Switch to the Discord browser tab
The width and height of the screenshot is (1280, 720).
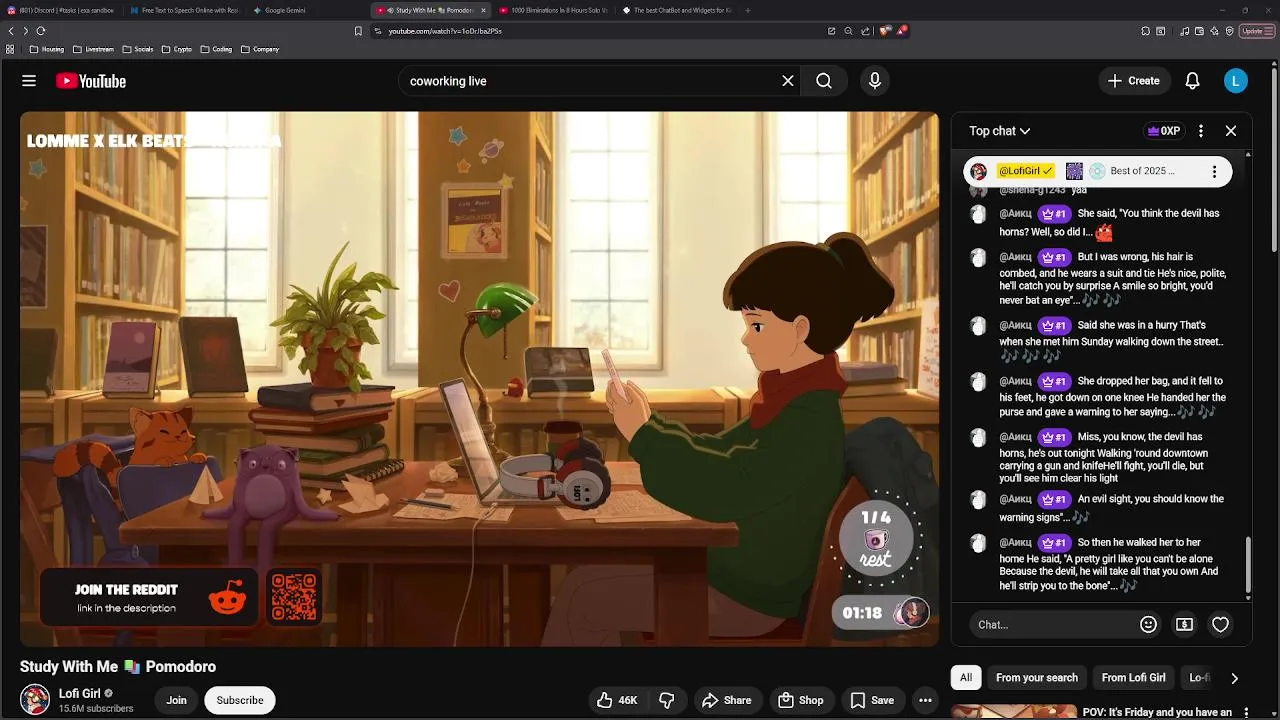tap(61, 10)
